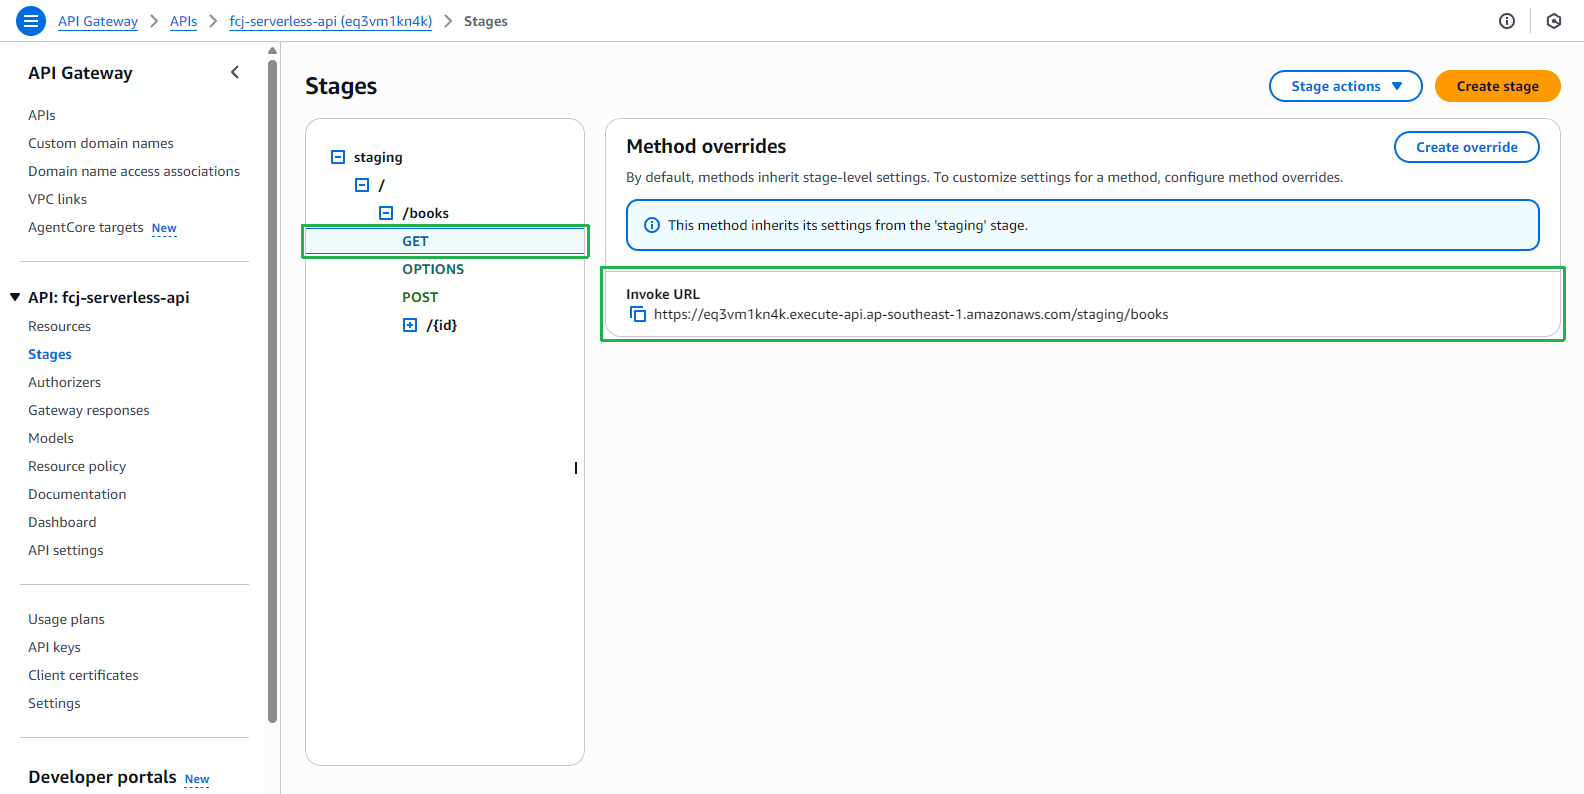Select the staging stage name
1584x794 pixels.
coord(378,157)
